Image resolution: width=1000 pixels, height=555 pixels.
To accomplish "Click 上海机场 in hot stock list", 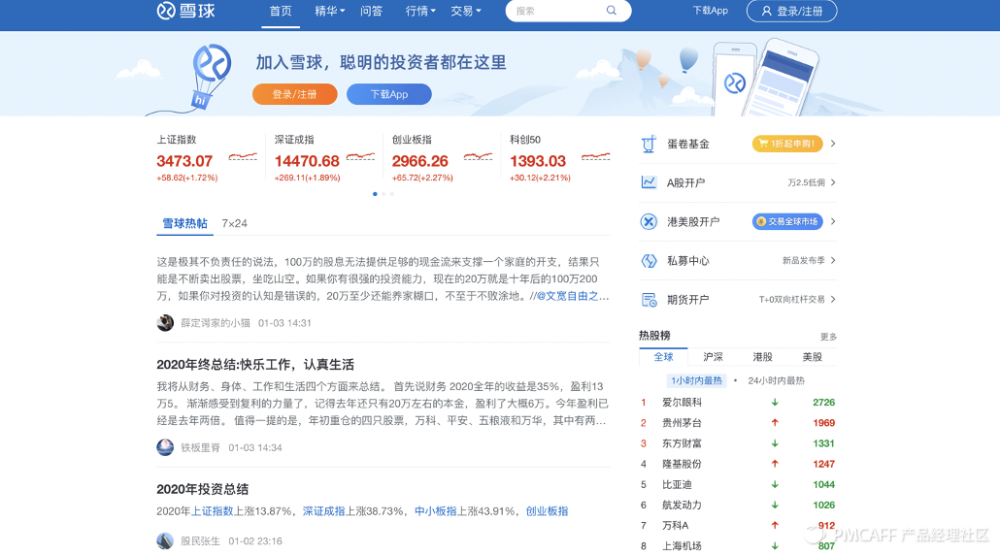I will click(682, 546).
